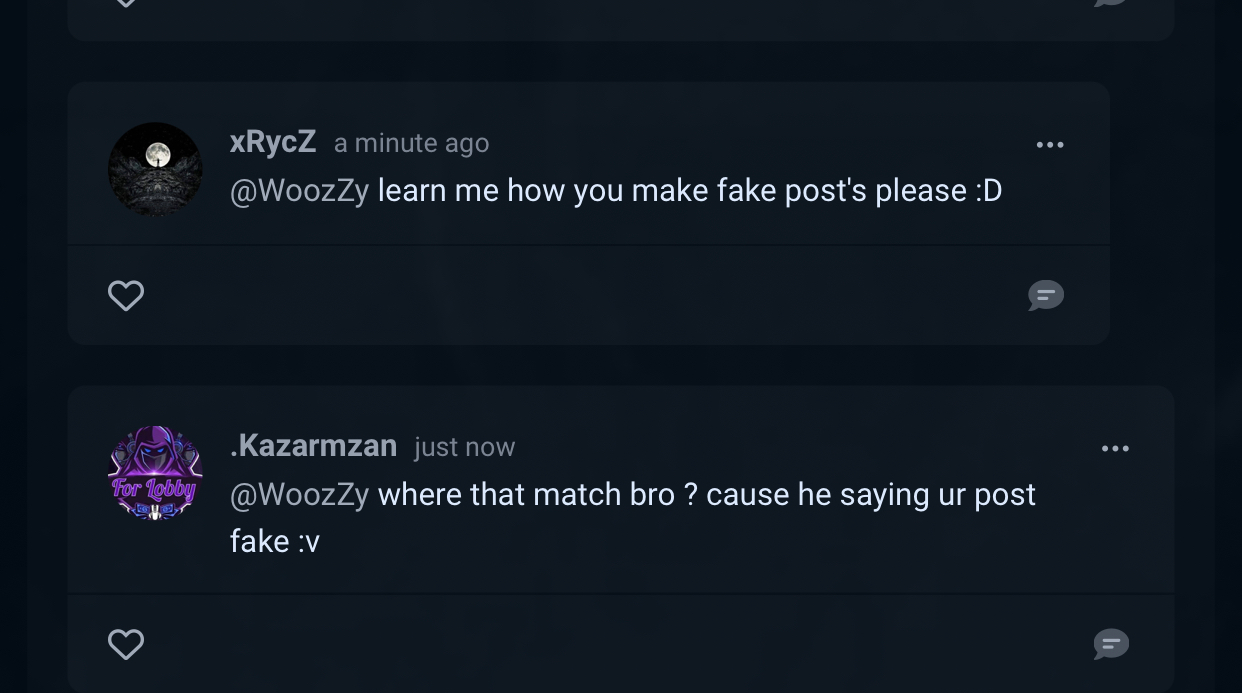Click the cut-off heart icon at top
The image size is (1242, 693).
coord(126,3)
